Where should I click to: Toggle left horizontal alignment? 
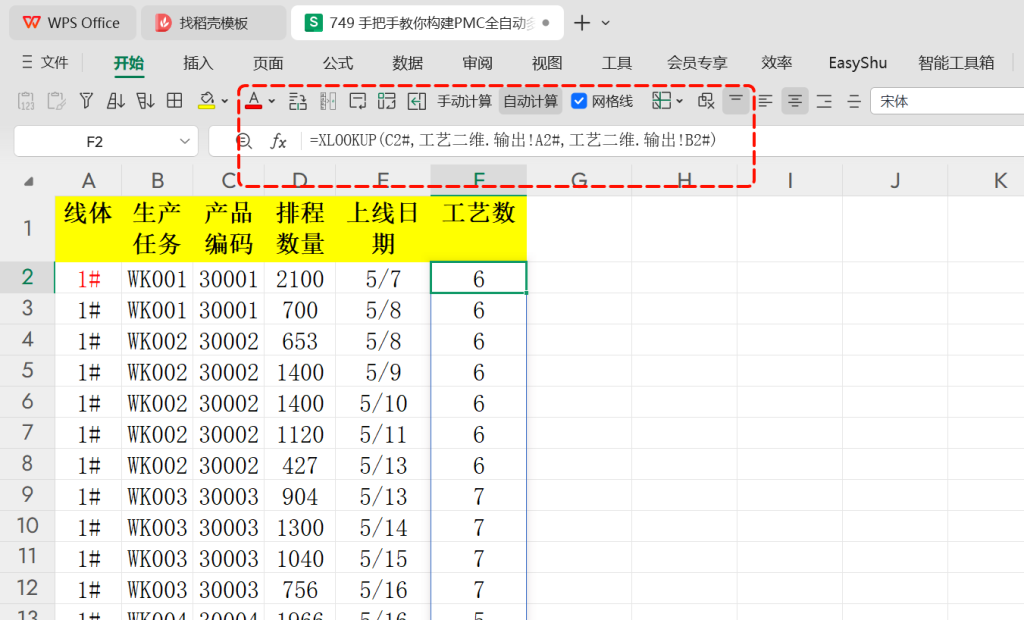click(x=765, y=101)
